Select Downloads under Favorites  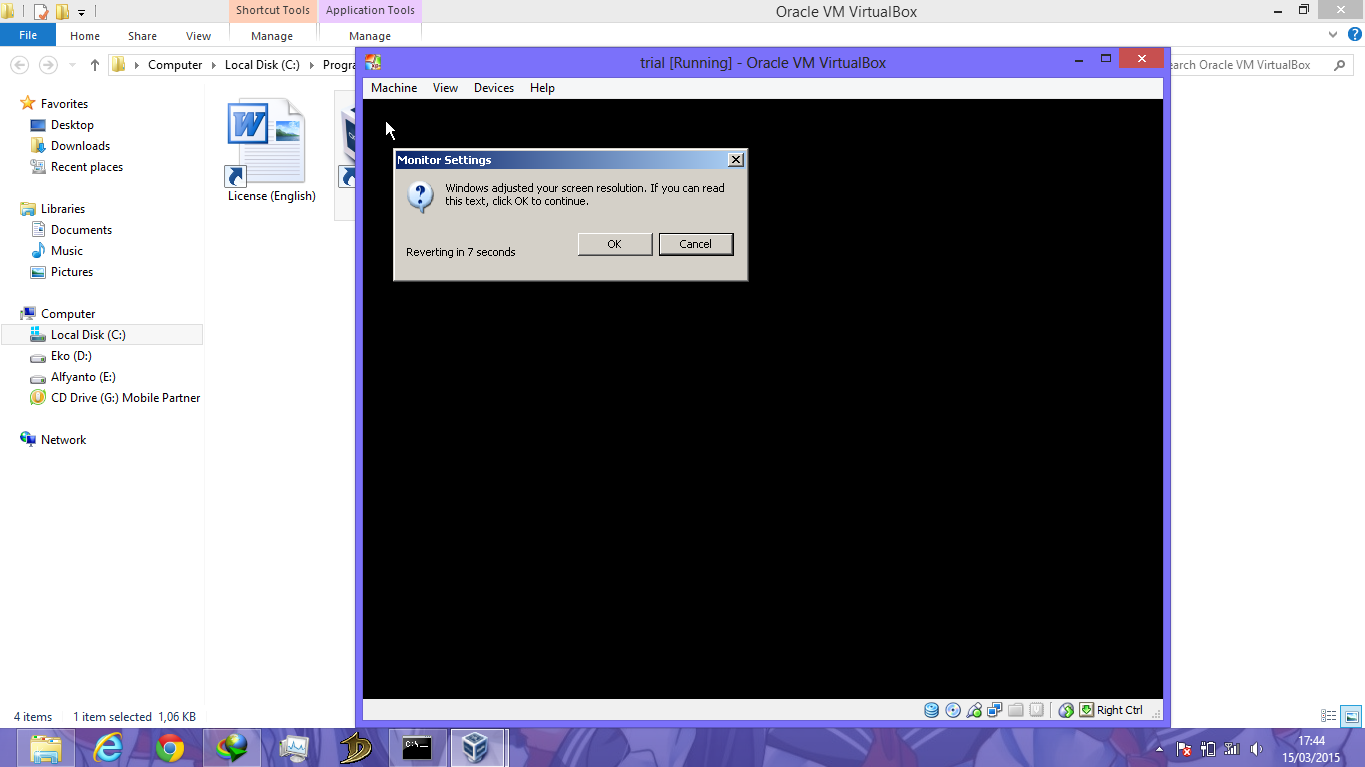(x=80, y=146)
